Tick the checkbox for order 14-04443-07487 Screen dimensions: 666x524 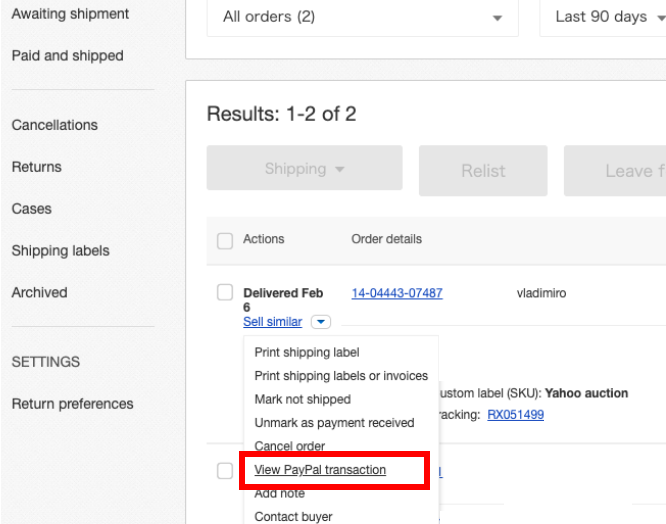(225, 292)
